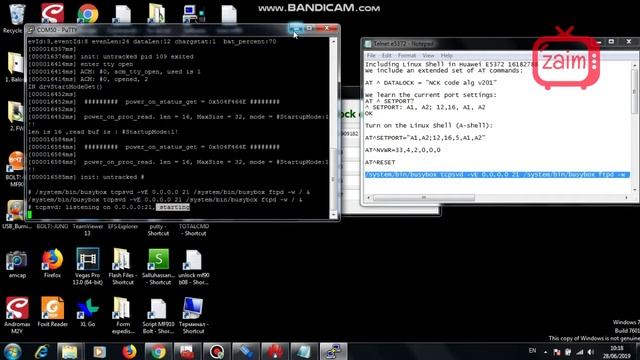Image resolution: width=640 pixels, height=360 pixels.
Task: Click the PuTTY taskbar button
Action: tap(333, 351)
